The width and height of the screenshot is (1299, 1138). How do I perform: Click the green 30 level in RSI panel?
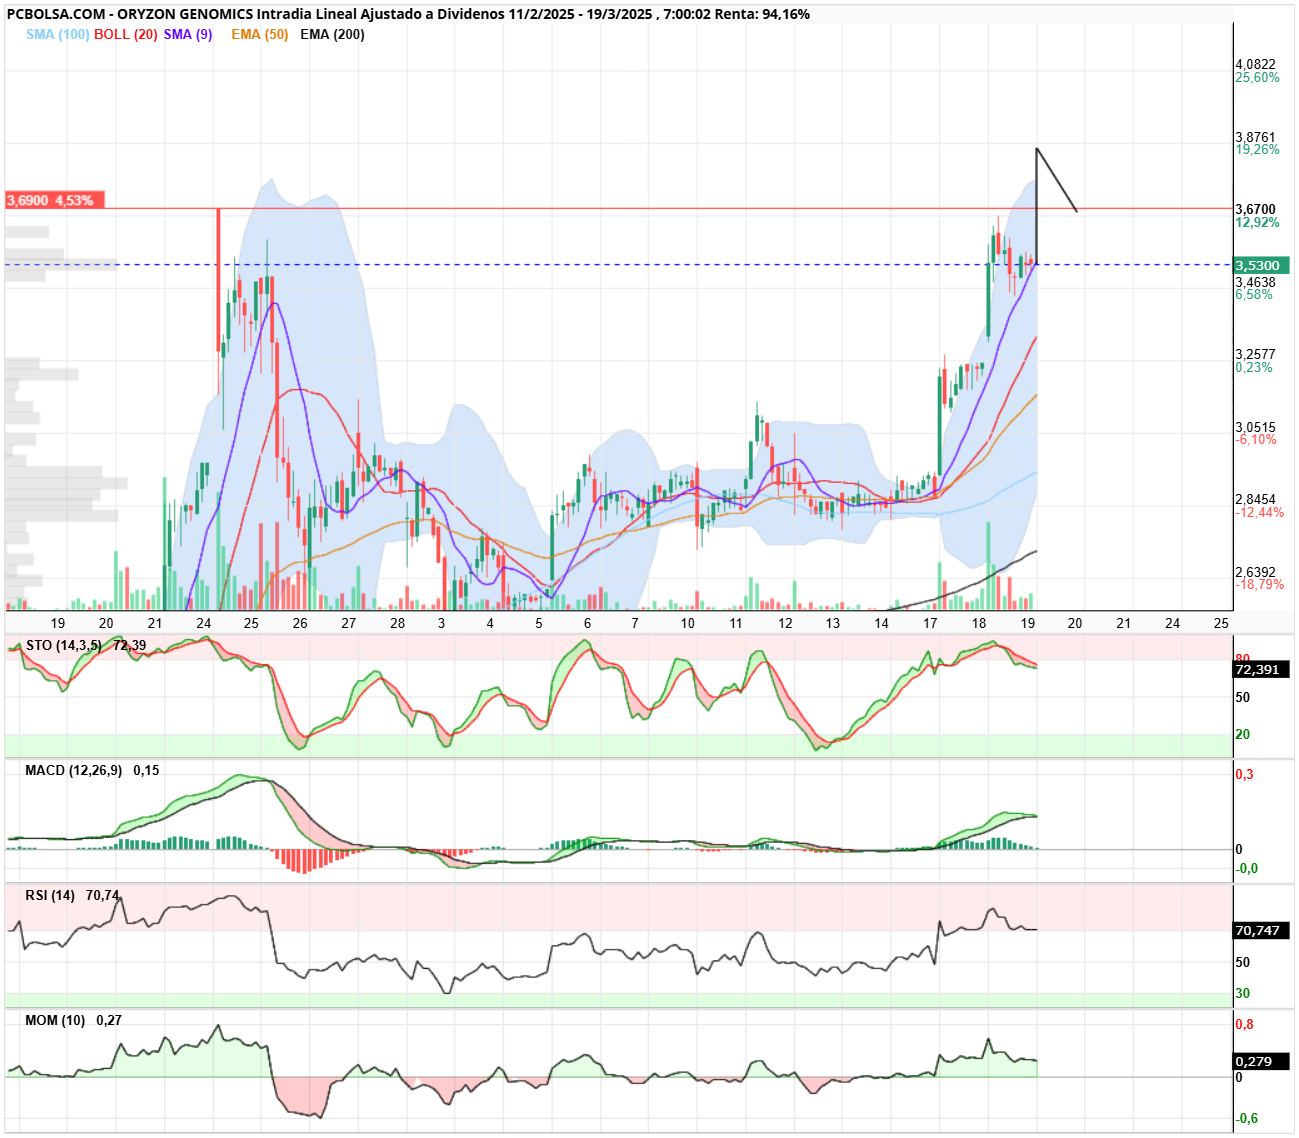[x=1242, y=993]
